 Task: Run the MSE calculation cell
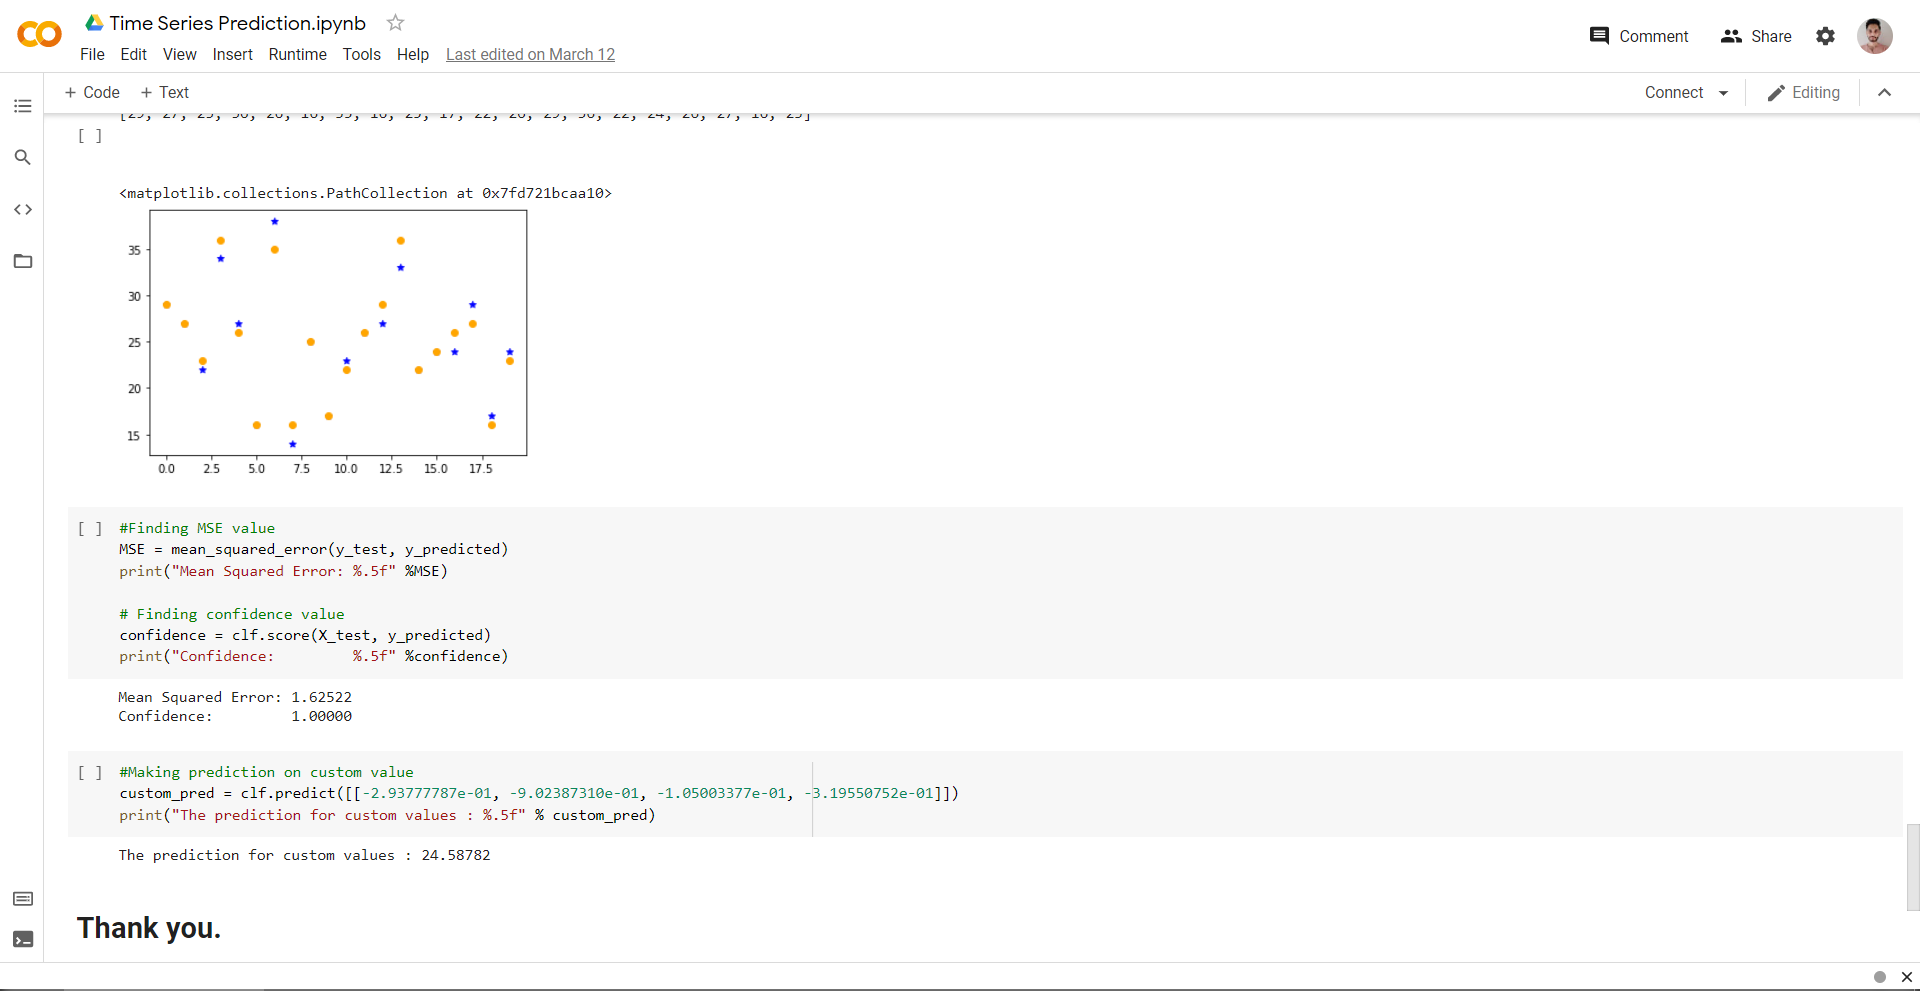[x=91, y=528]
